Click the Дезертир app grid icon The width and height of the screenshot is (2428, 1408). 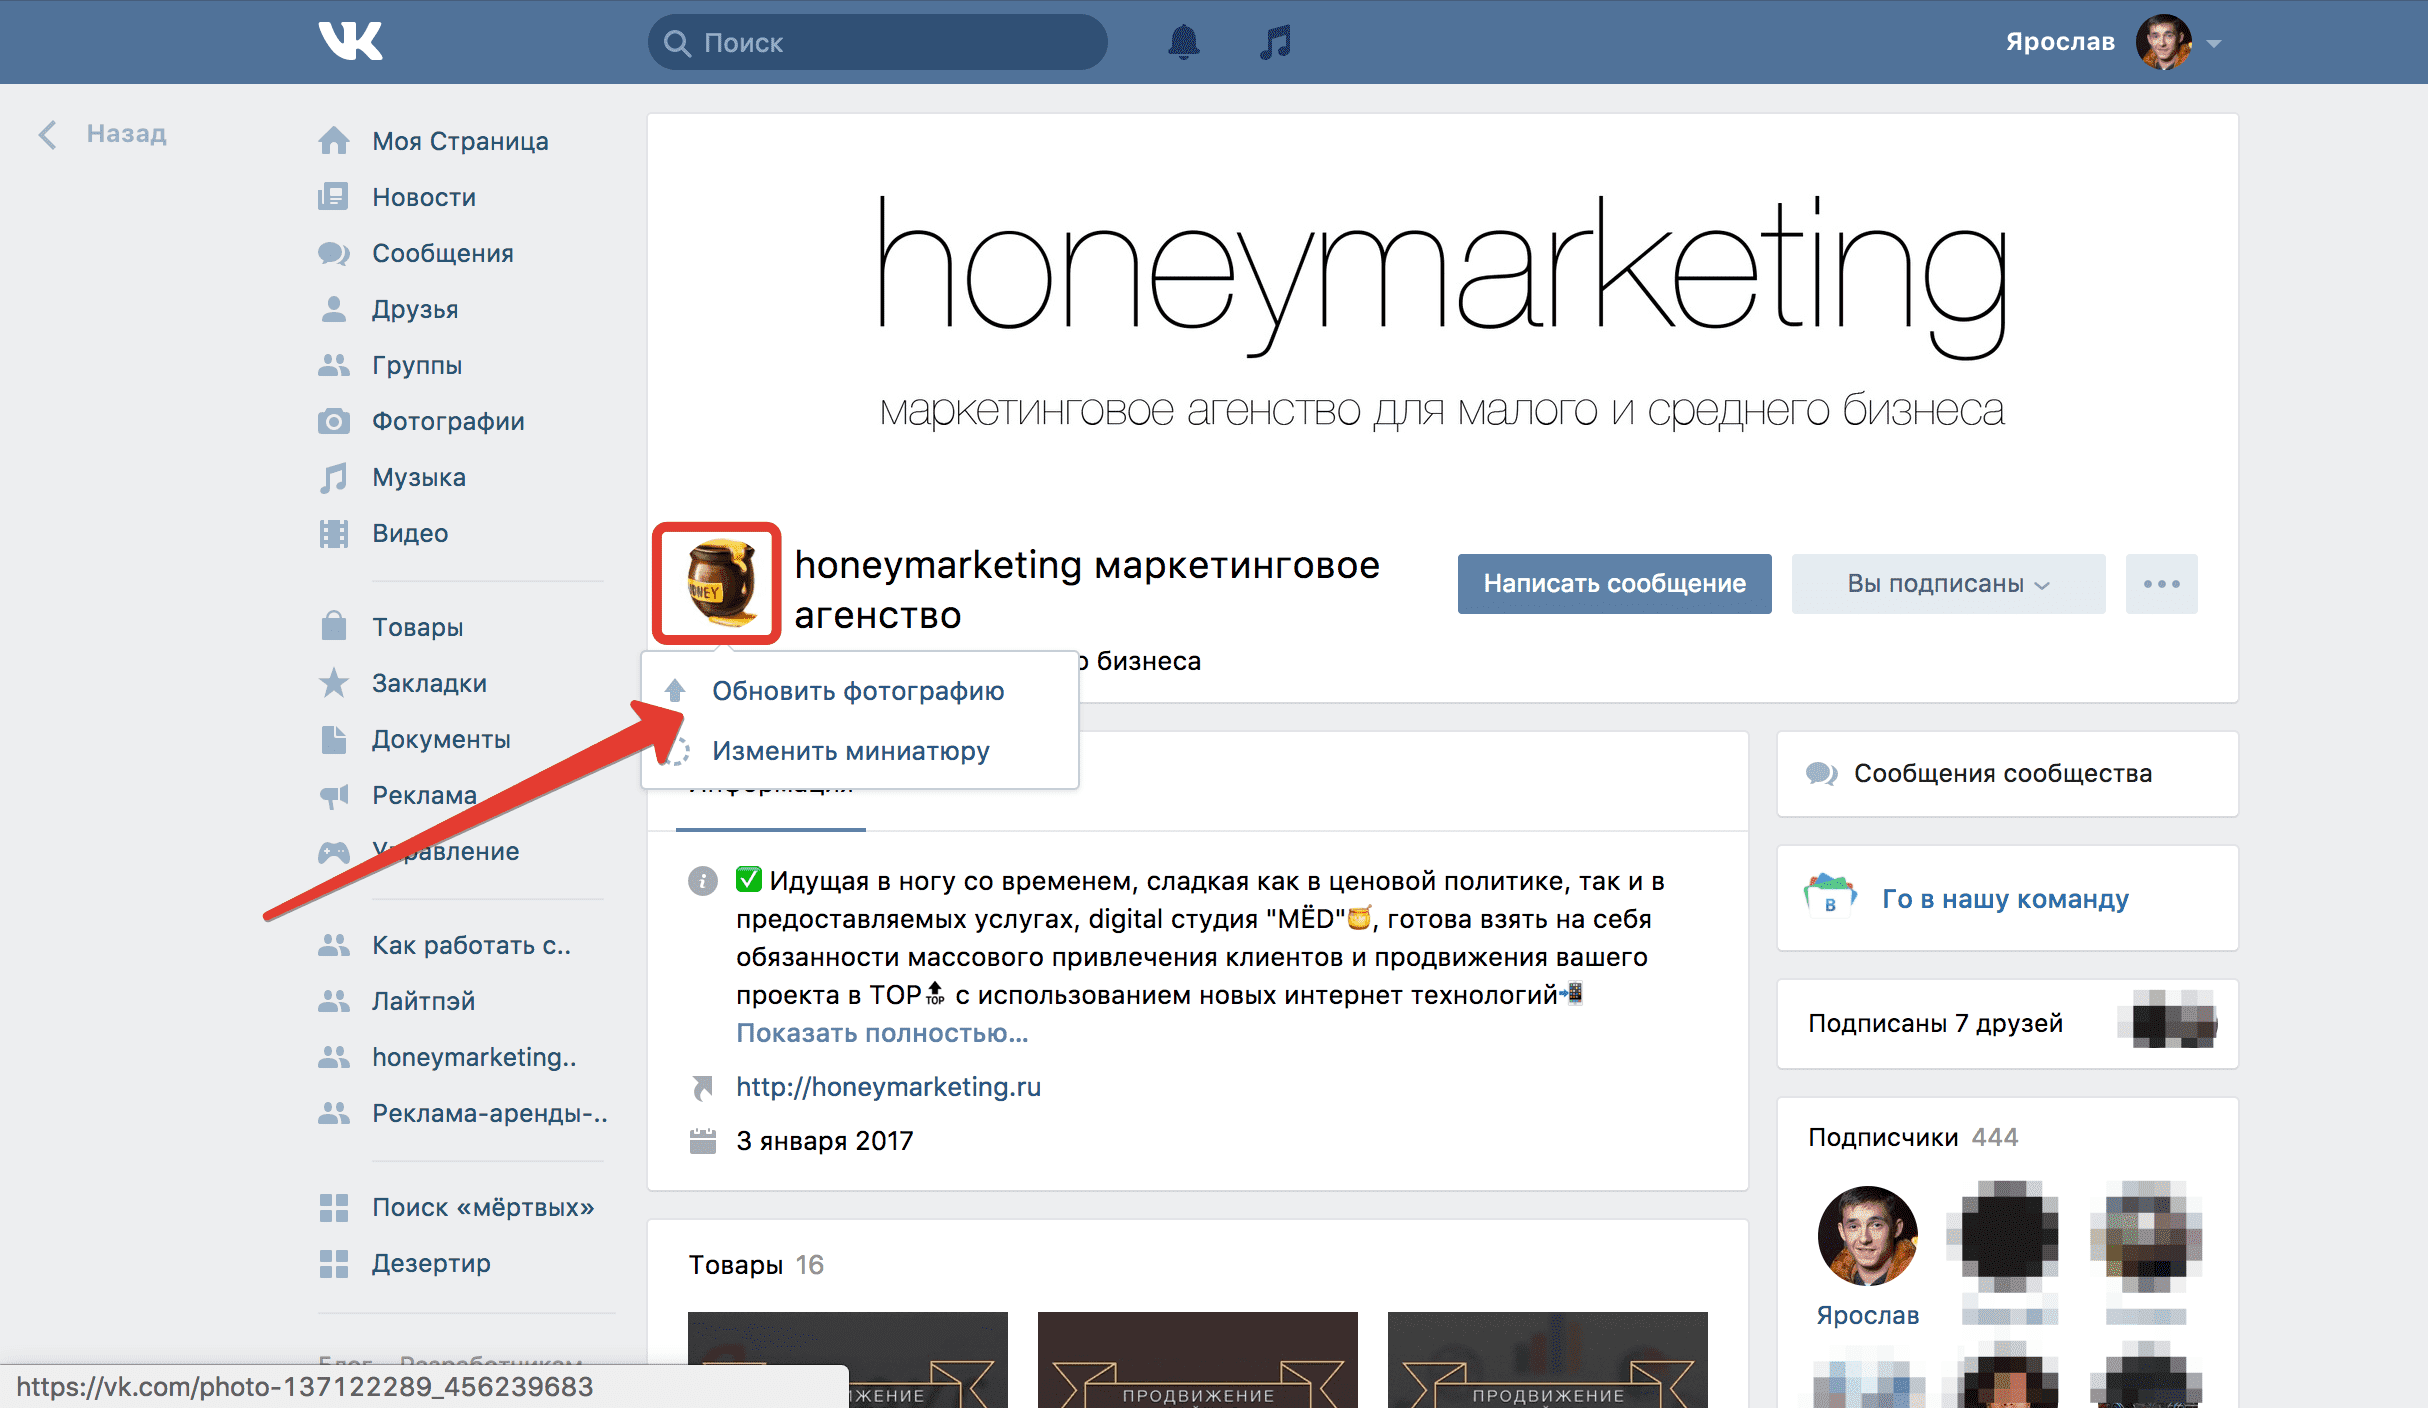click(x=334, y=1263)
